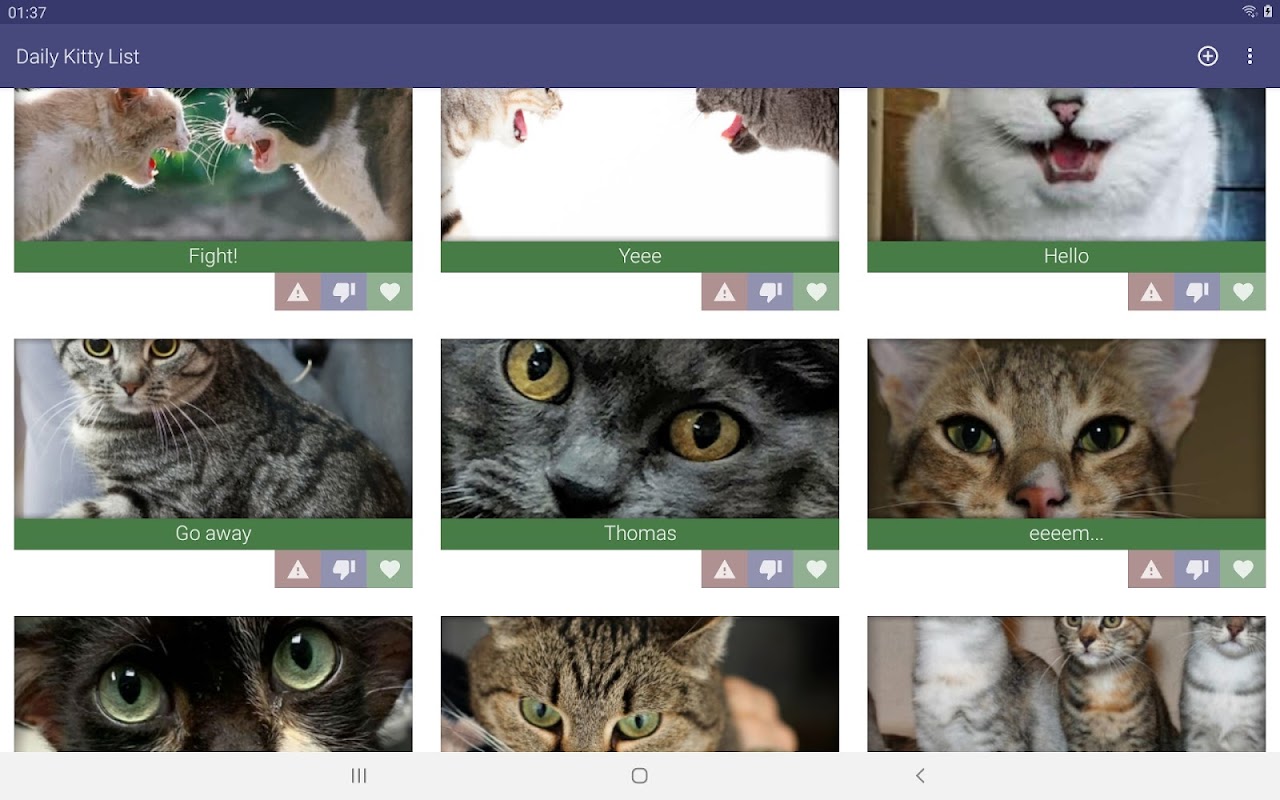Thumbs down the eeeem... kitty
This screenshot has width=1280, height=800.
pyautogui.click(x=1197, y=569)
